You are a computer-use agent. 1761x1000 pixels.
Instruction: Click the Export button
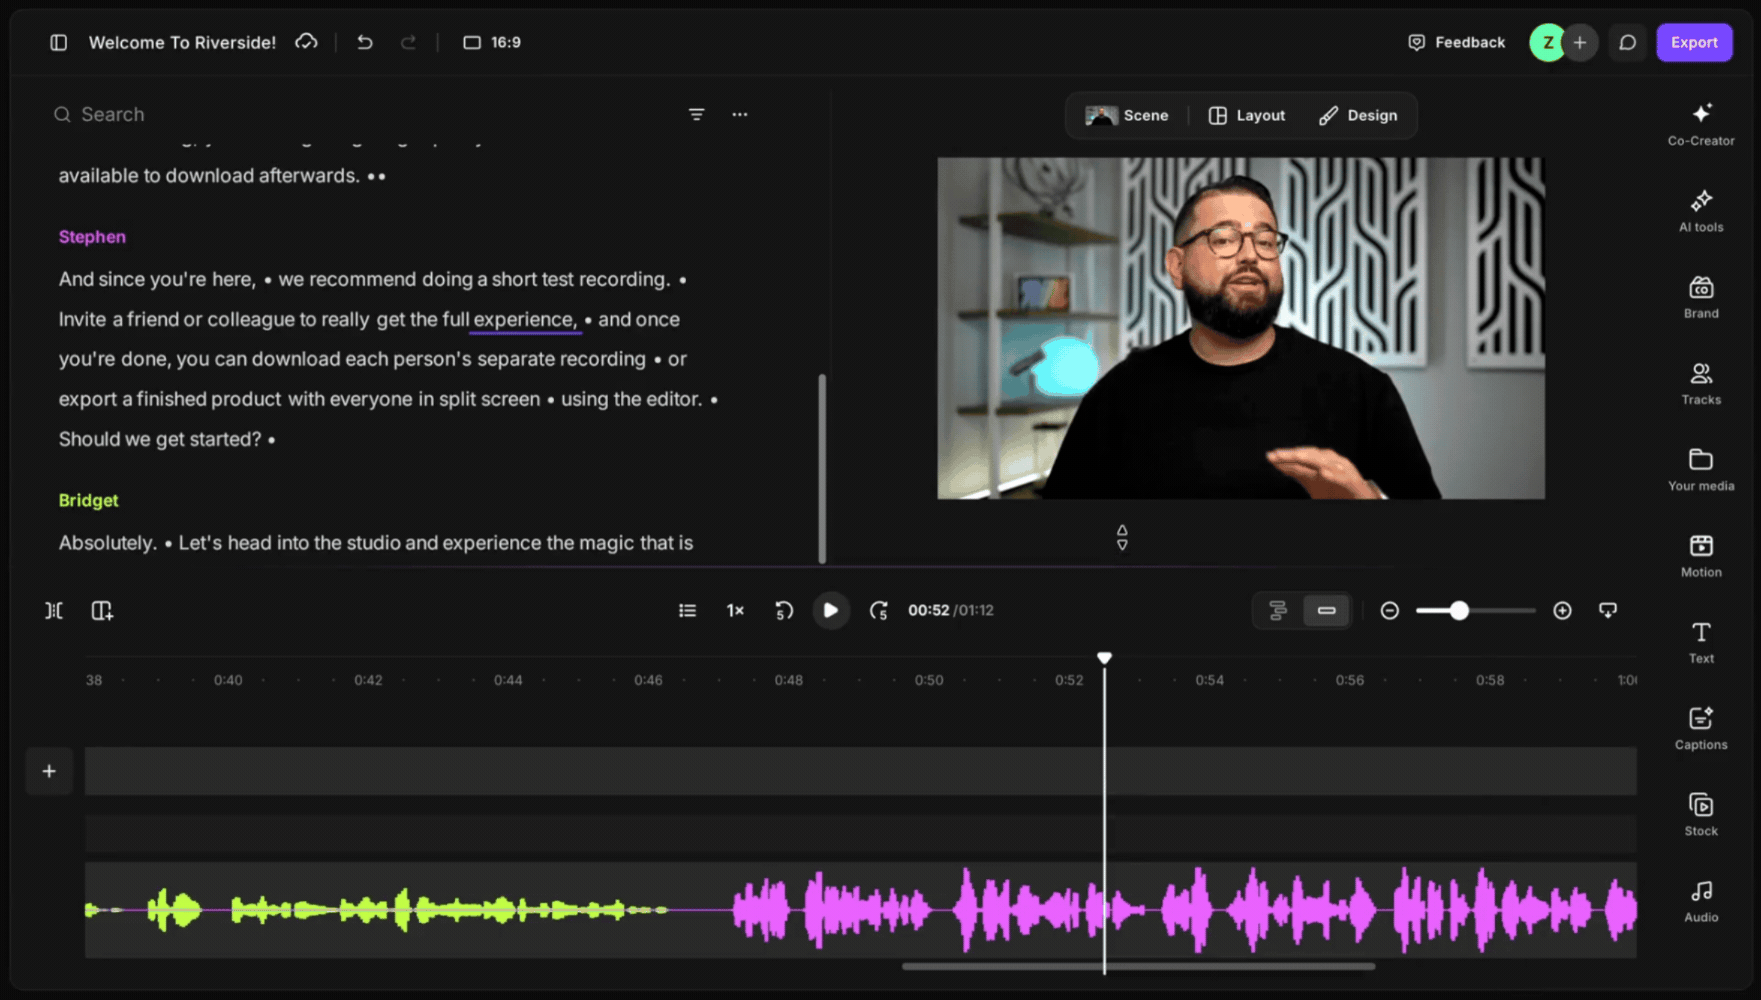[x=1694, y=42]
